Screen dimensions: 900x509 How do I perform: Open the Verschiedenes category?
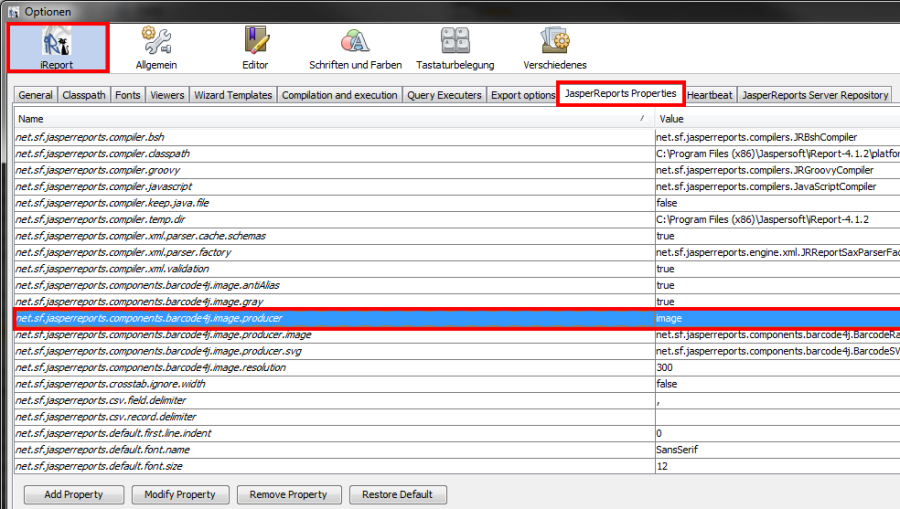pyautogui.click(x=554, y=48)
